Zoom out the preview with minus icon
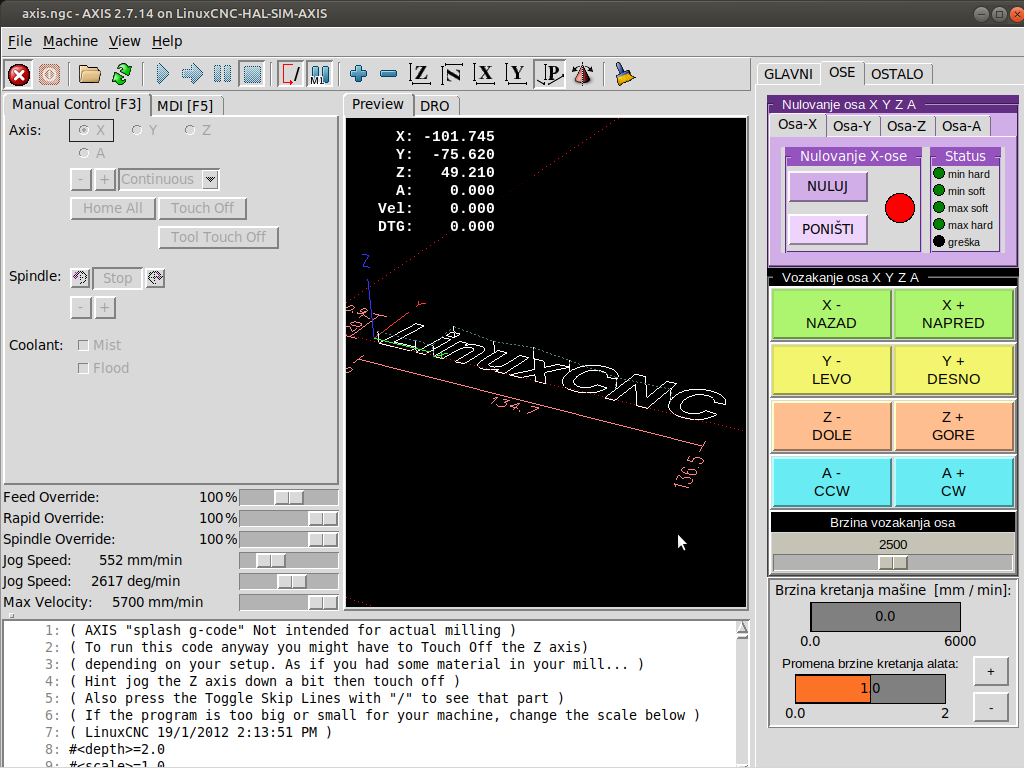The height and width of the screenshot is (768, 1024). click(x=389, y=74)
